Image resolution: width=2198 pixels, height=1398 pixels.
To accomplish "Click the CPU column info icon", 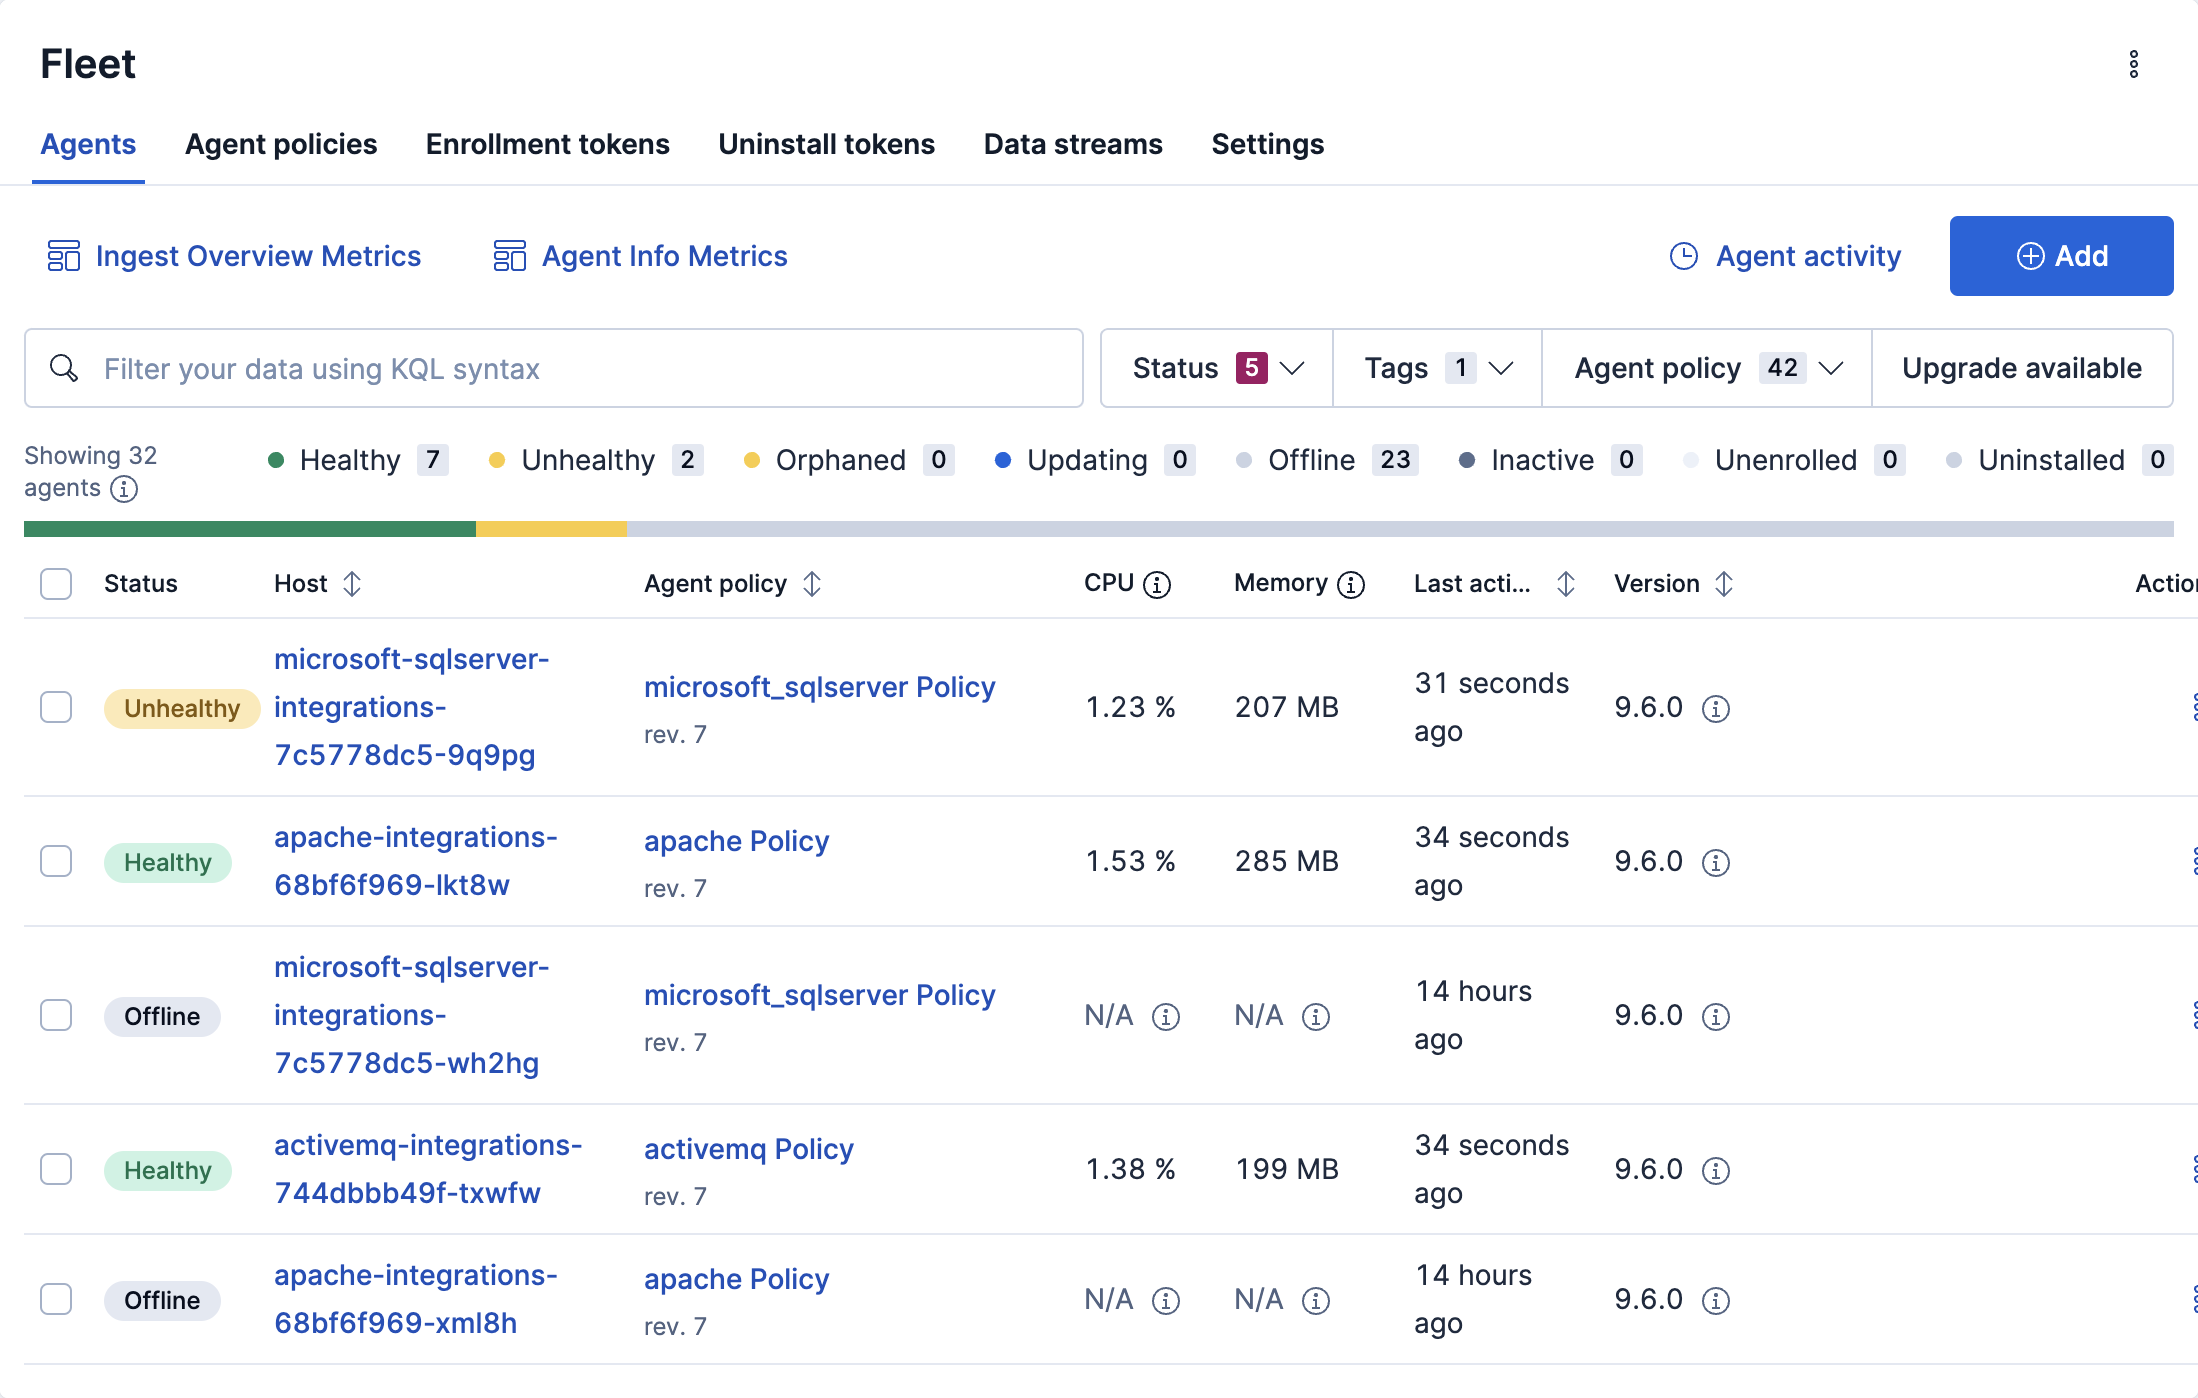I will point(1157,584).
